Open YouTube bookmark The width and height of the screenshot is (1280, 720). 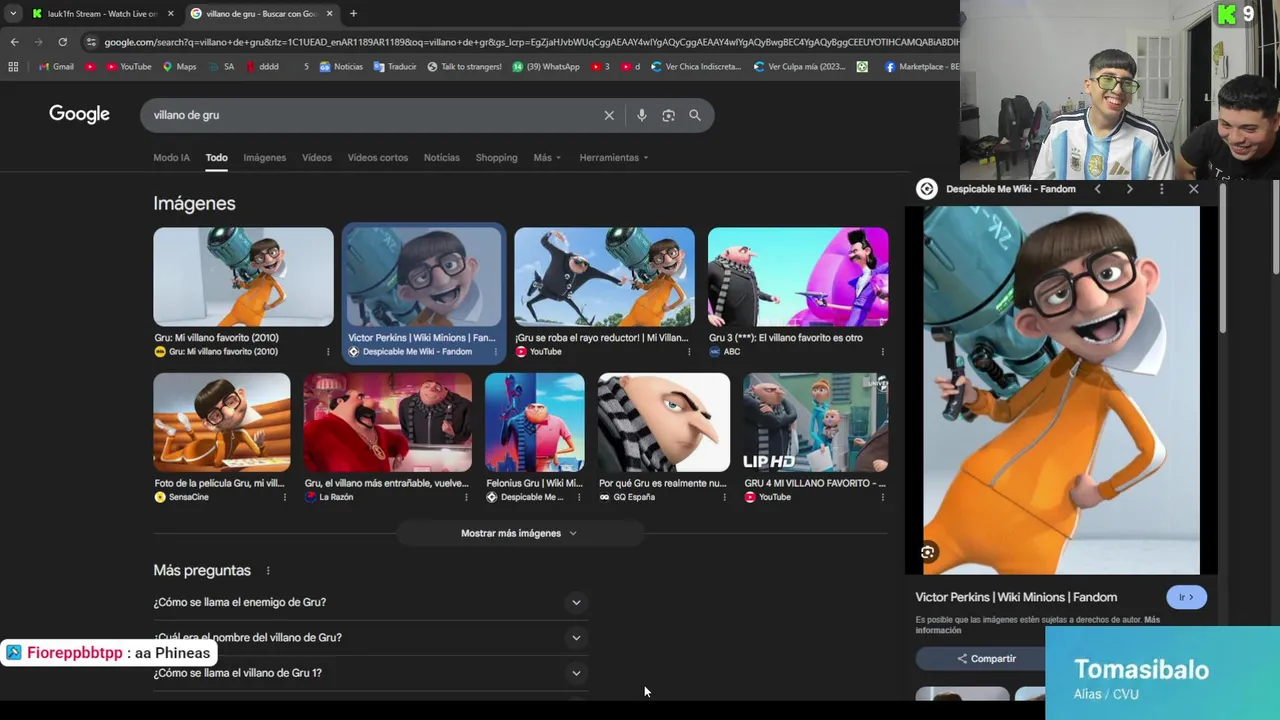point(127,67)
